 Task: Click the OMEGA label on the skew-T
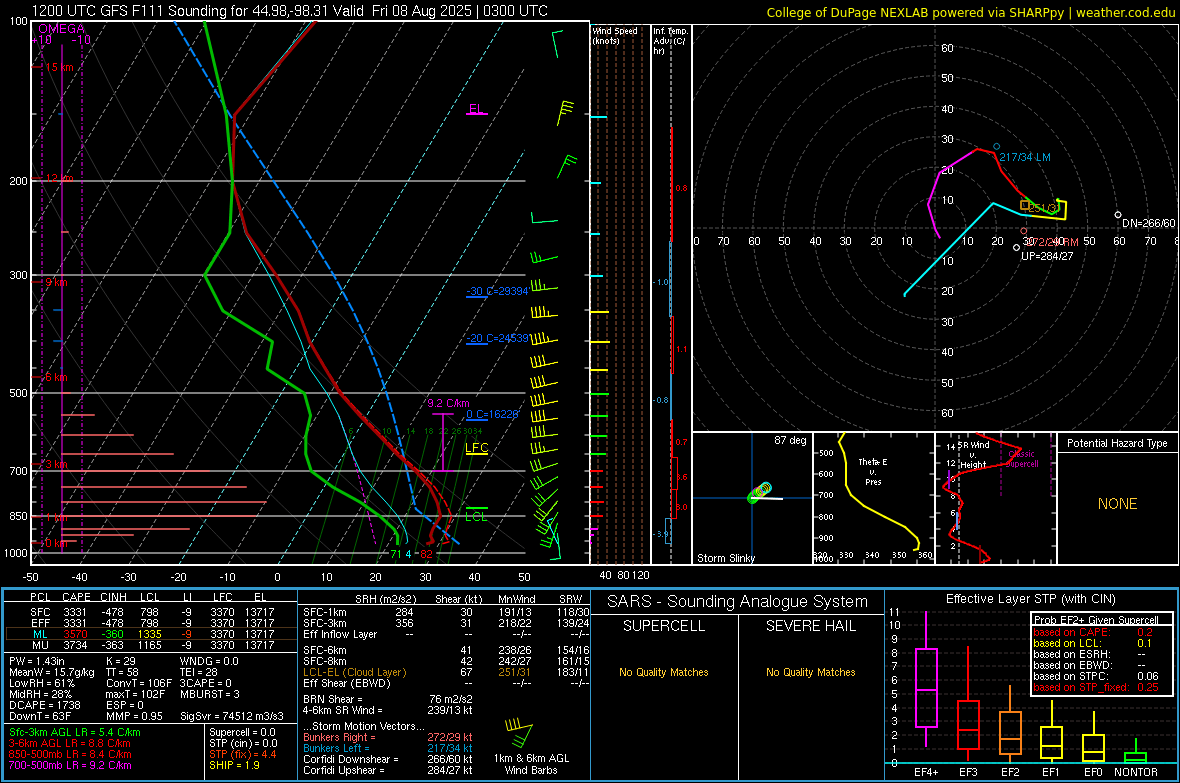(62, 29)
